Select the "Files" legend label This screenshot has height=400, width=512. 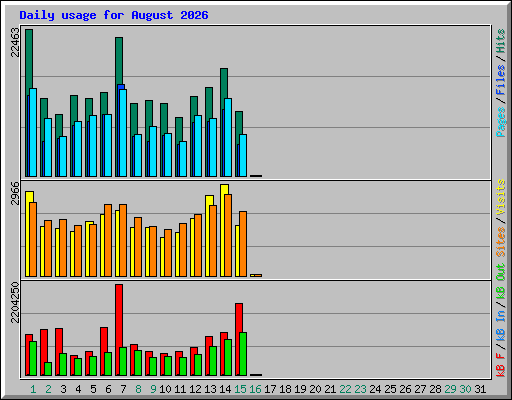501,79
